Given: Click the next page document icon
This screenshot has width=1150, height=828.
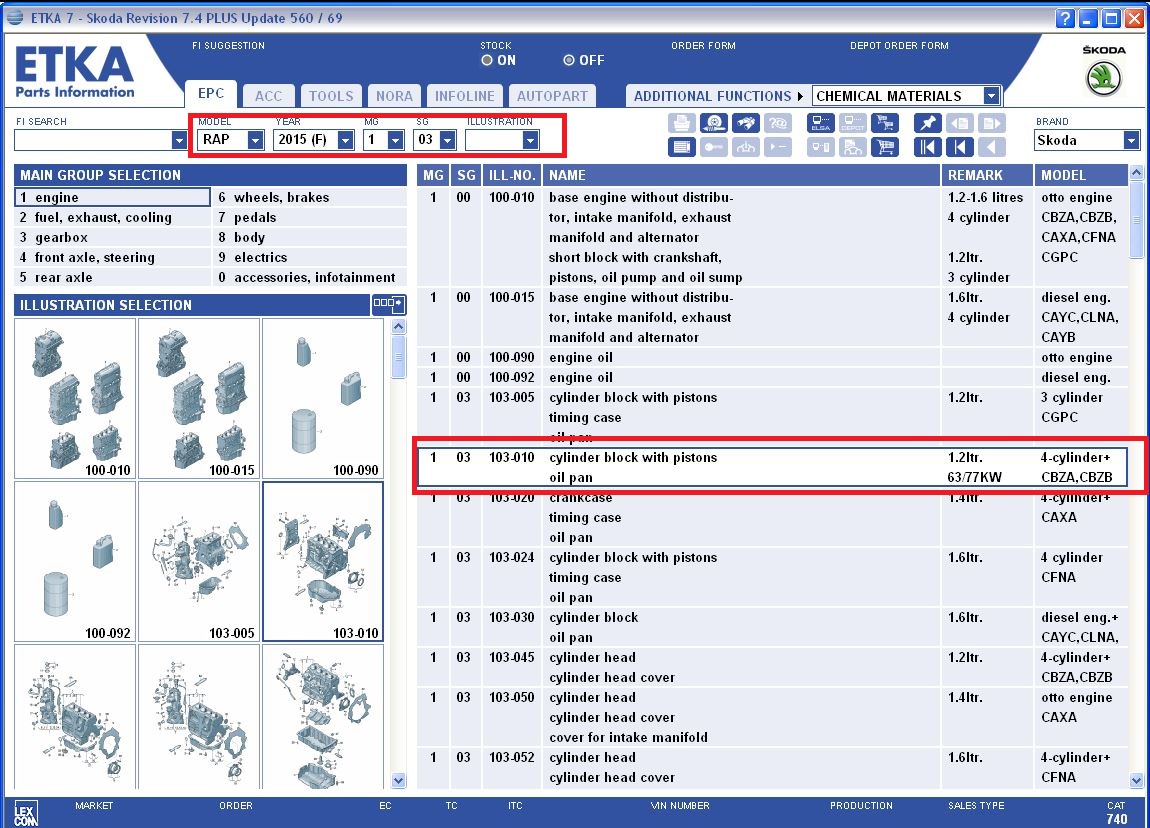Looking at the screenshot, I should pyautogui.click(x=992, y=123).
